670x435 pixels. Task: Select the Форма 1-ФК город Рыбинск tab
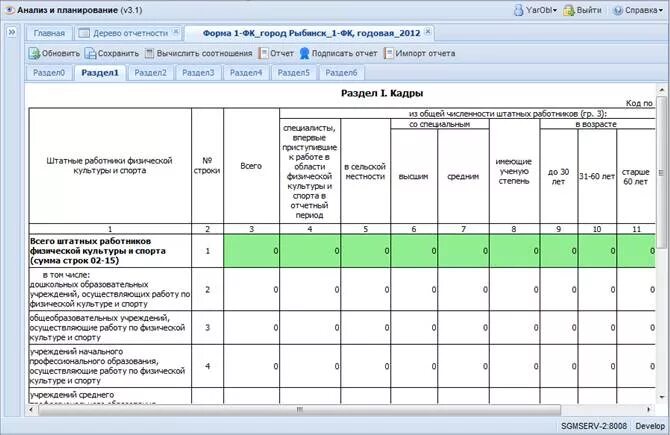(311, 33)
